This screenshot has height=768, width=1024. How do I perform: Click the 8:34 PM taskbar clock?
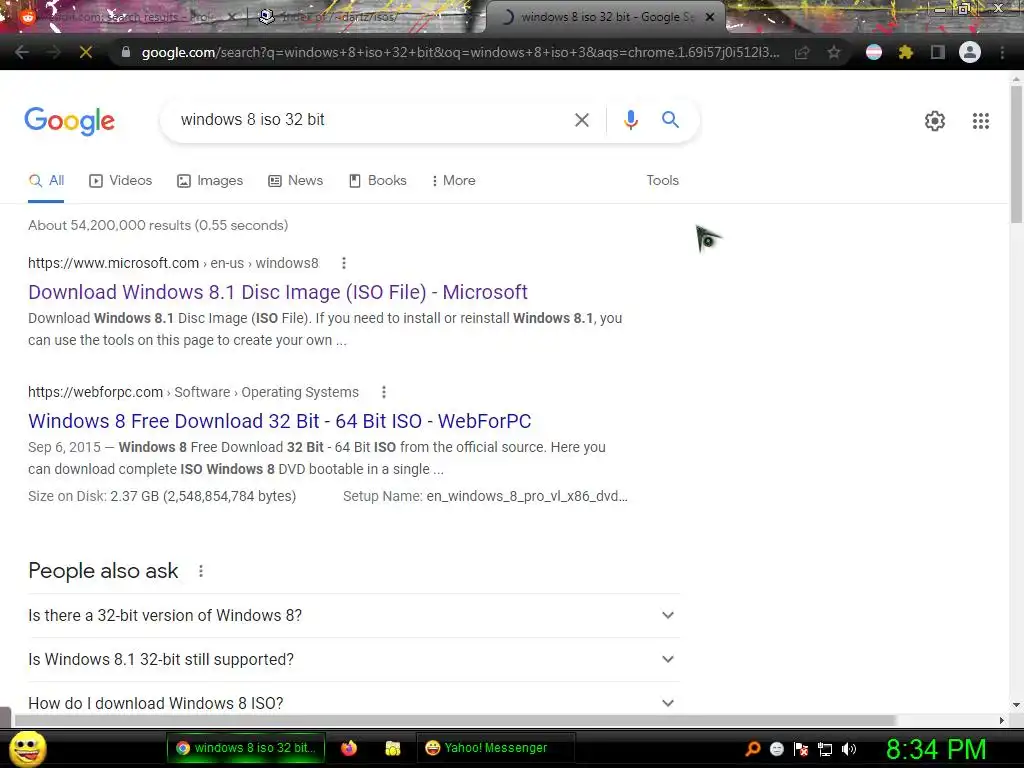pos(936,749)
